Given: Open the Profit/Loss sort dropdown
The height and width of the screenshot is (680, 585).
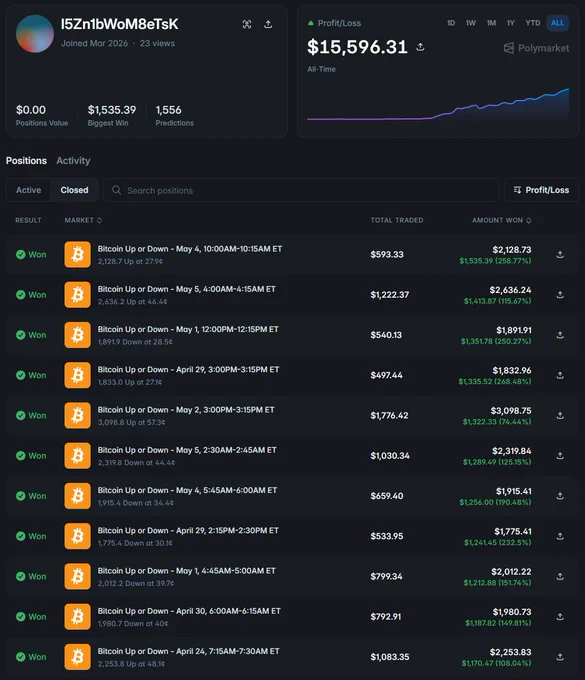Looking at the screenshot, I should point(541,190).
